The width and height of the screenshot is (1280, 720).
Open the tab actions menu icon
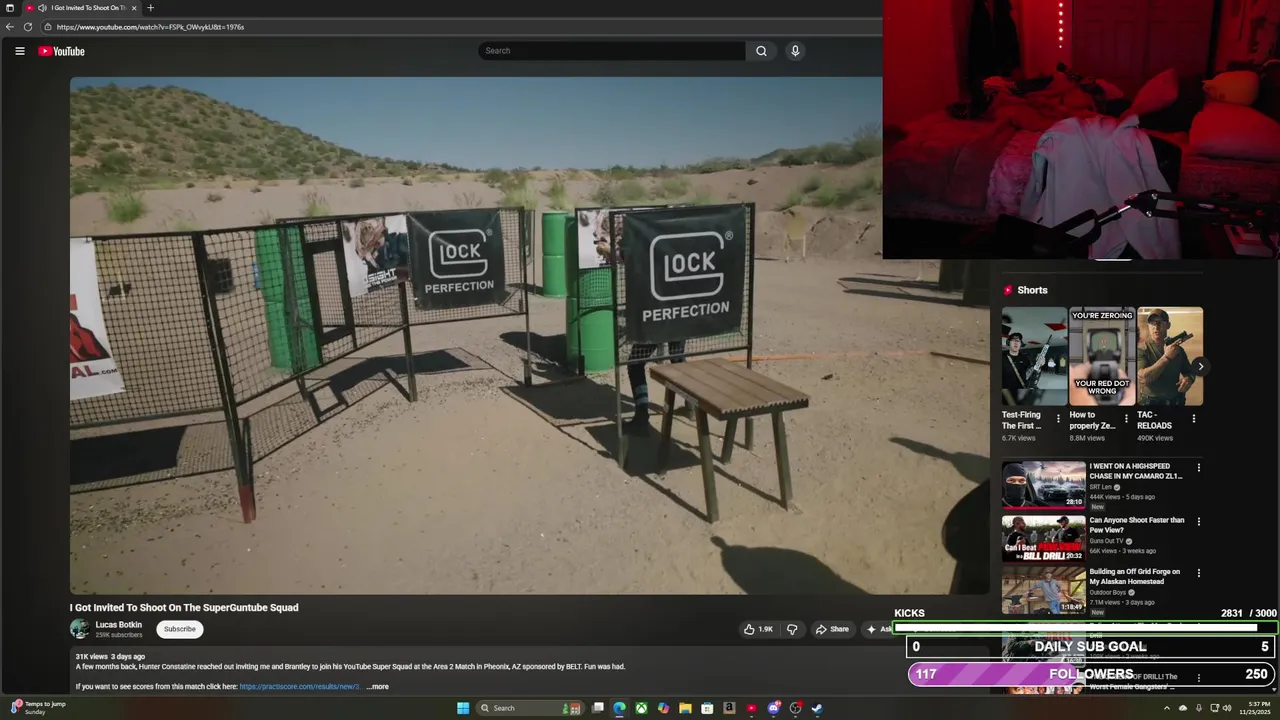coord(10,8)
